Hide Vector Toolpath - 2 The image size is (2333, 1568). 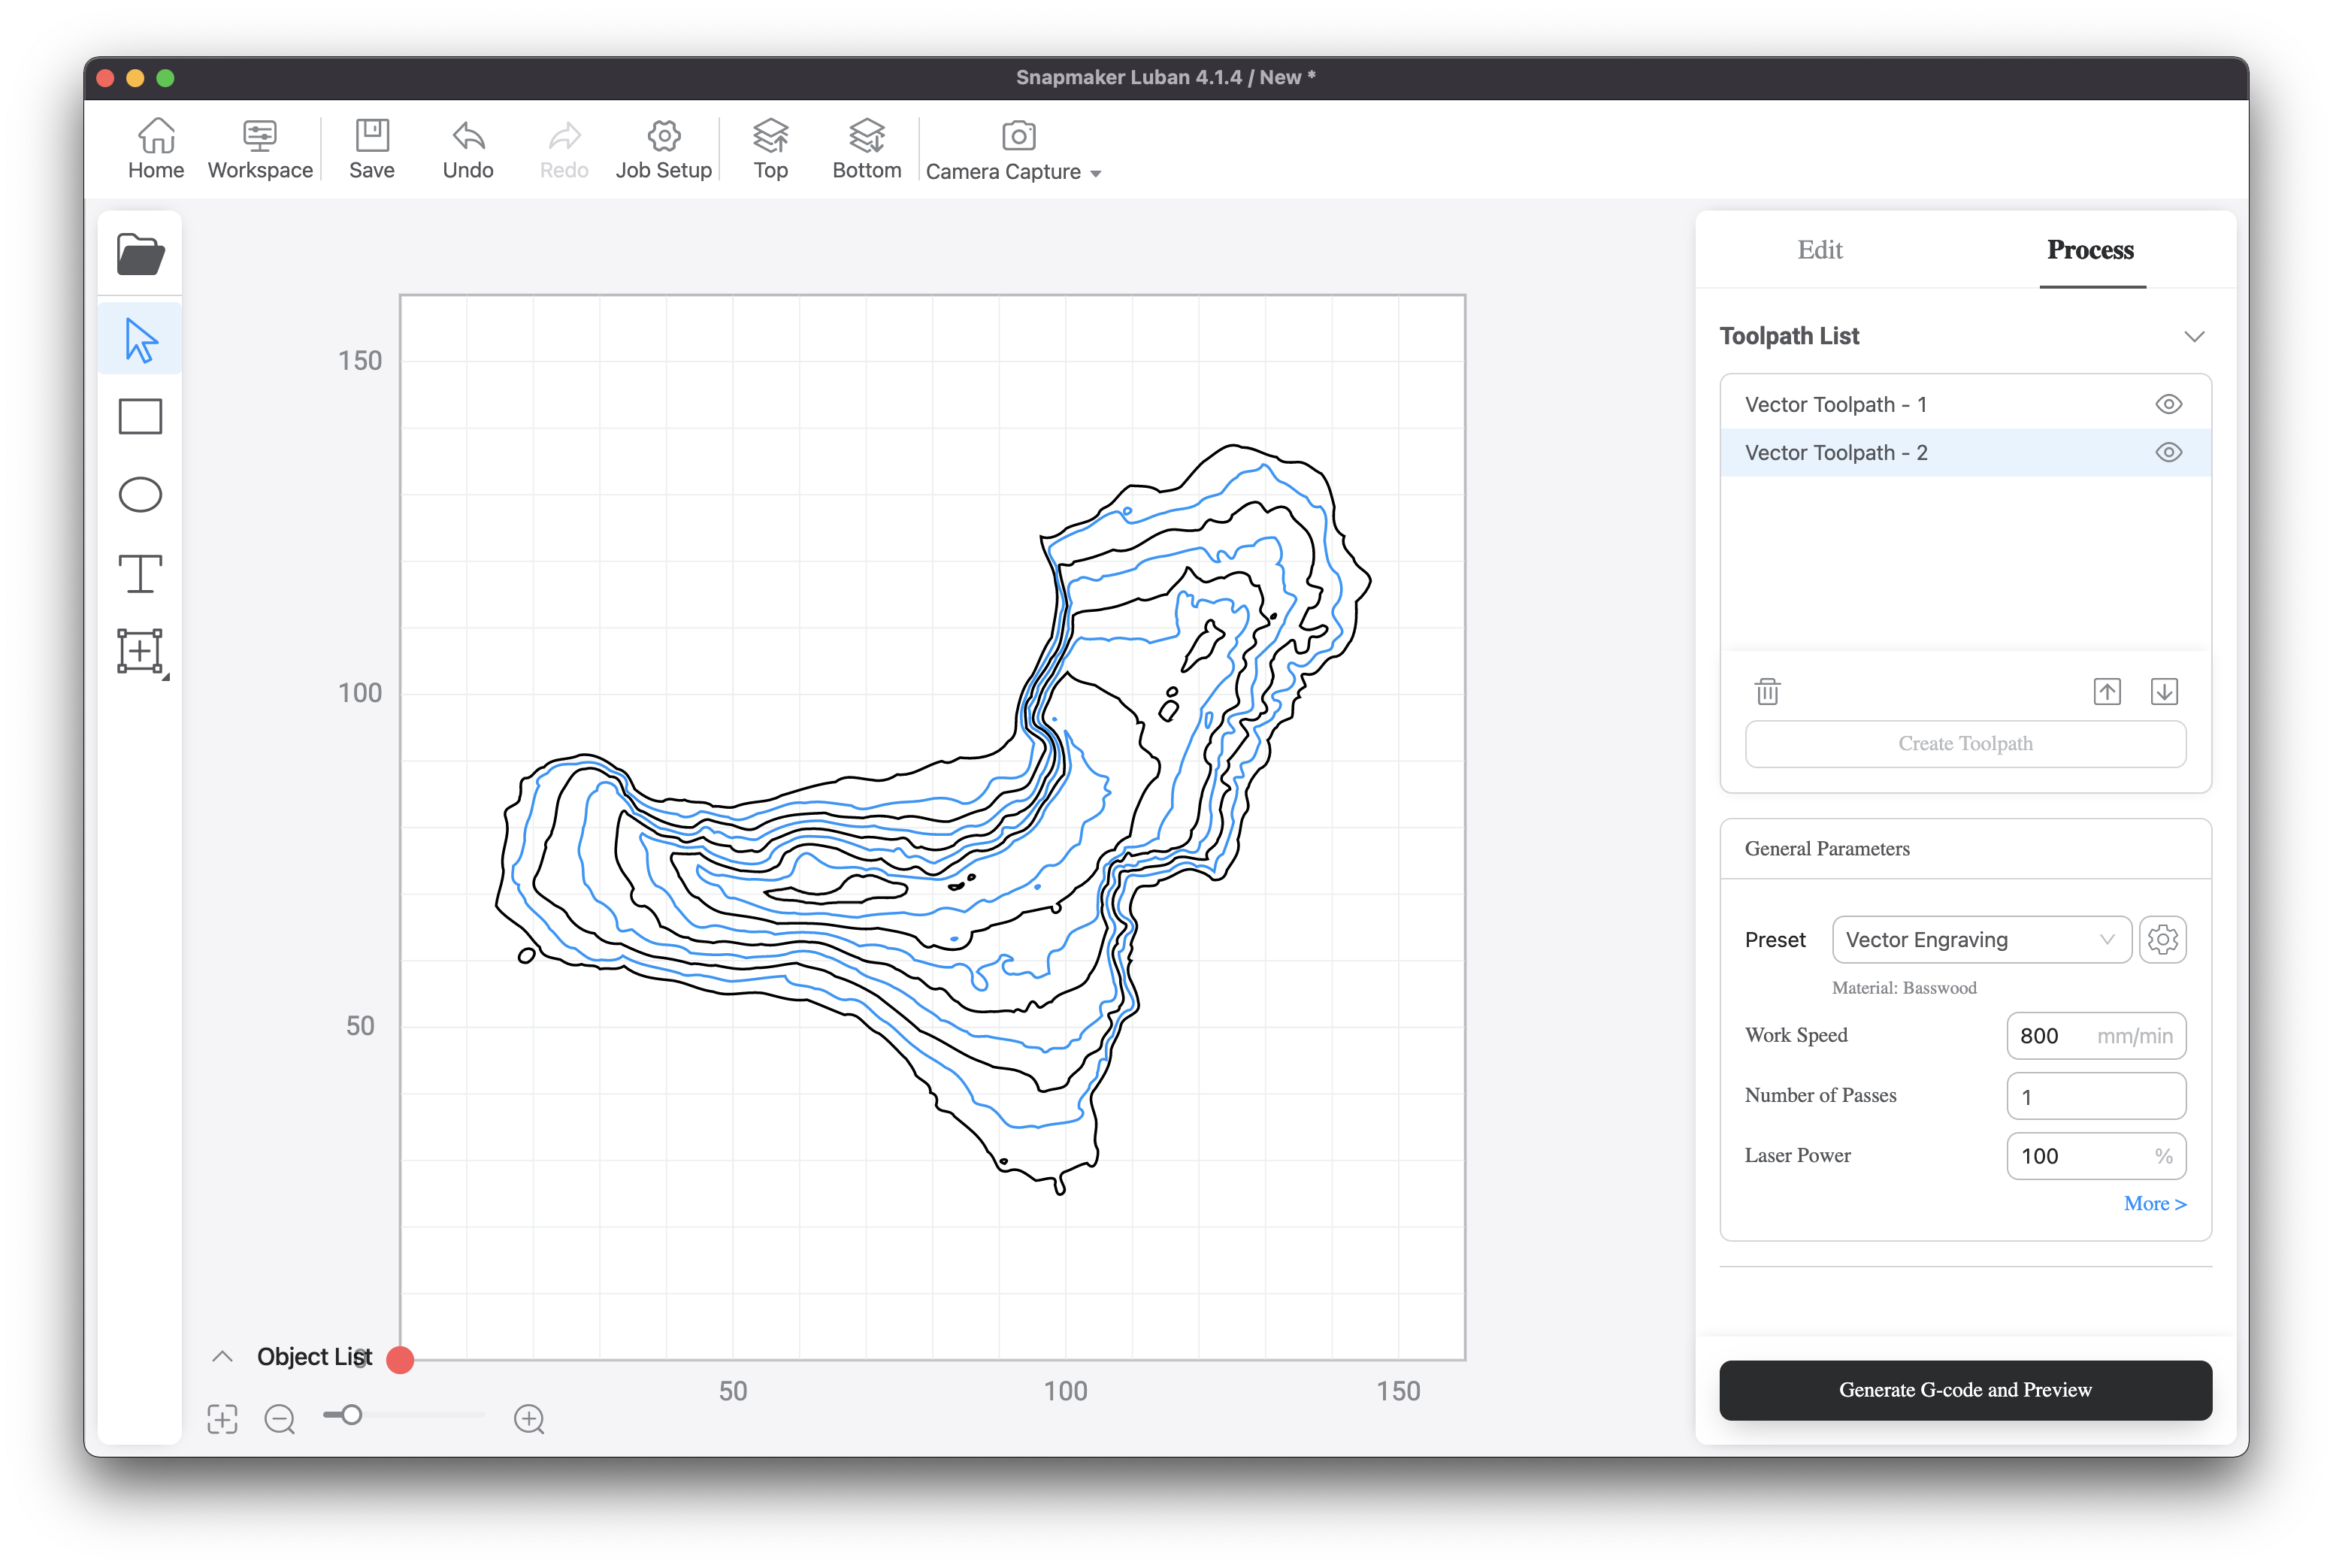(x=2168, y=452)
